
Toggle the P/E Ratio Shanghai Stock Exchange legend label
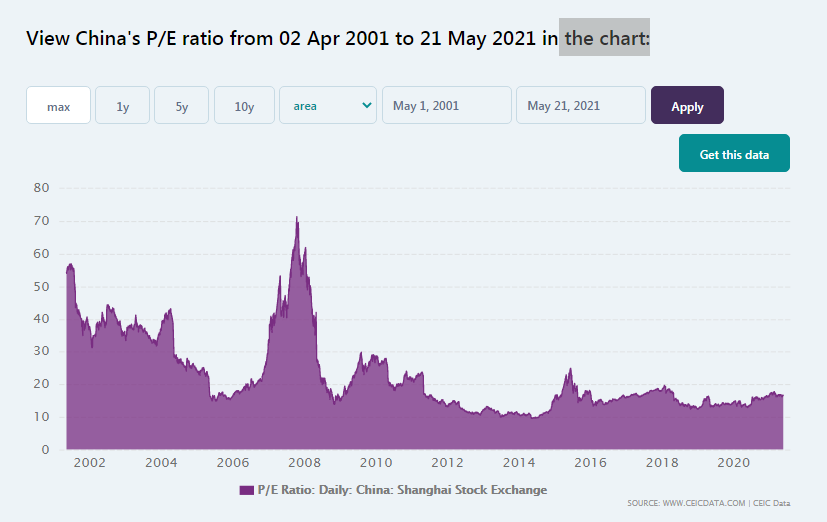(x=402, y=490)
